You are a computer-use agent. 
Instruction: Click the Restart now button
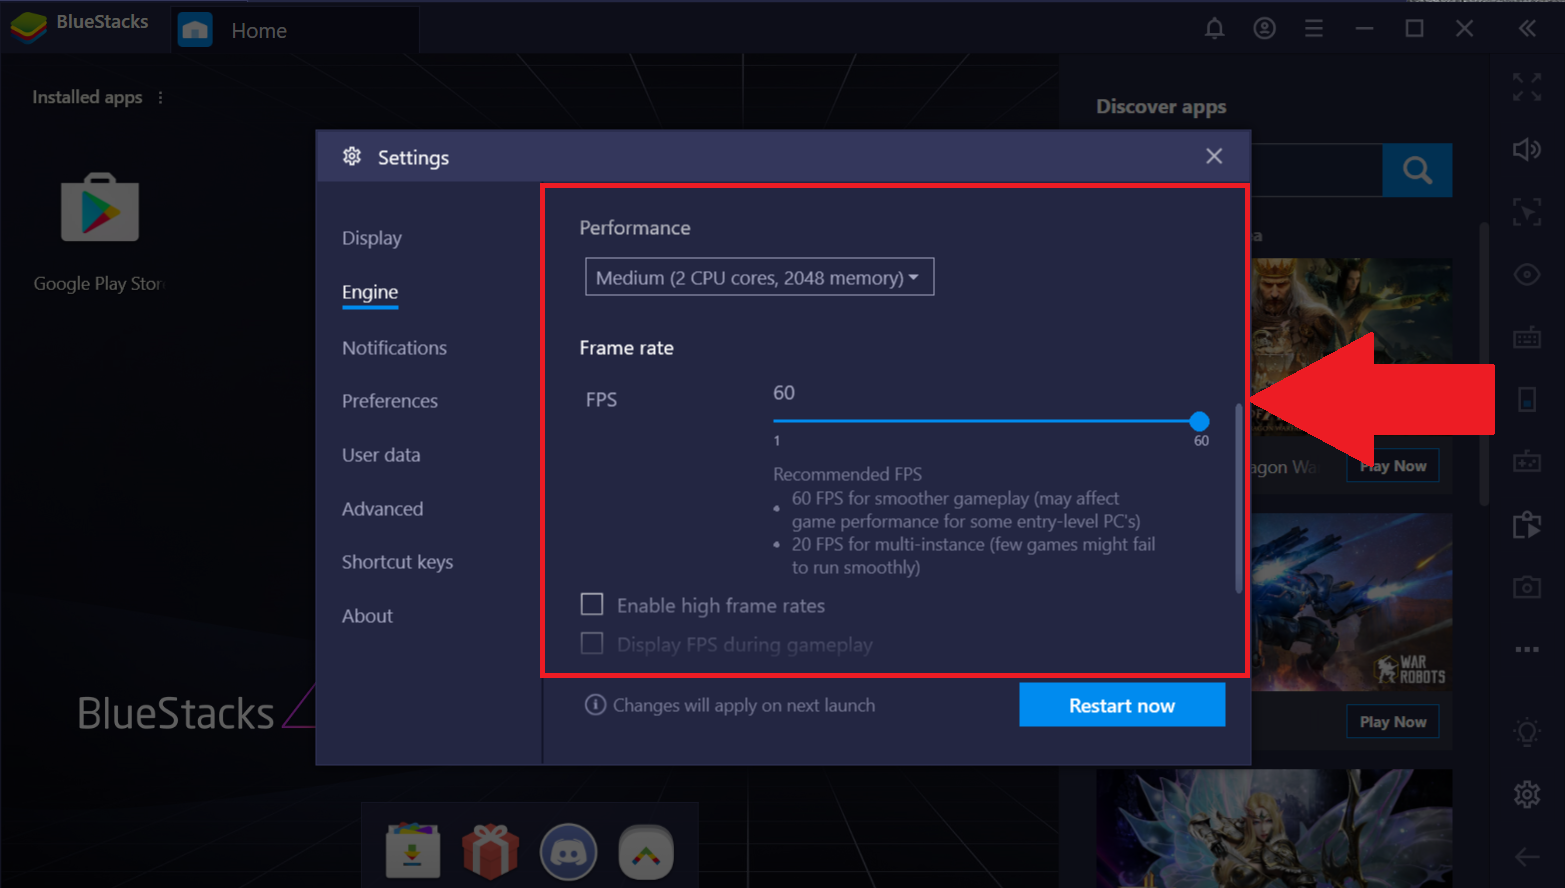(1122, 705)
